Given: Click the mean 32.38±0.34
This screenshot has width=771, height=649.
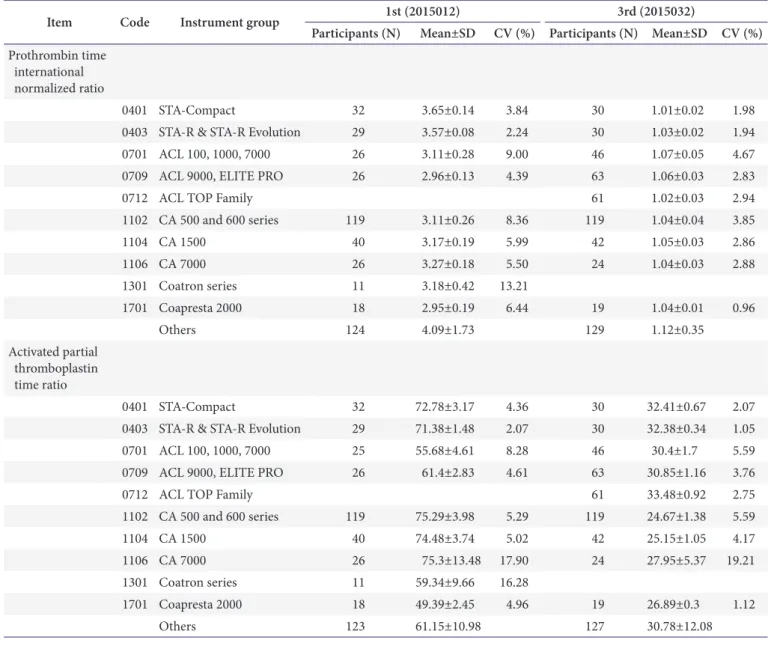Looking at the screenshot, I should click(676, 429).
